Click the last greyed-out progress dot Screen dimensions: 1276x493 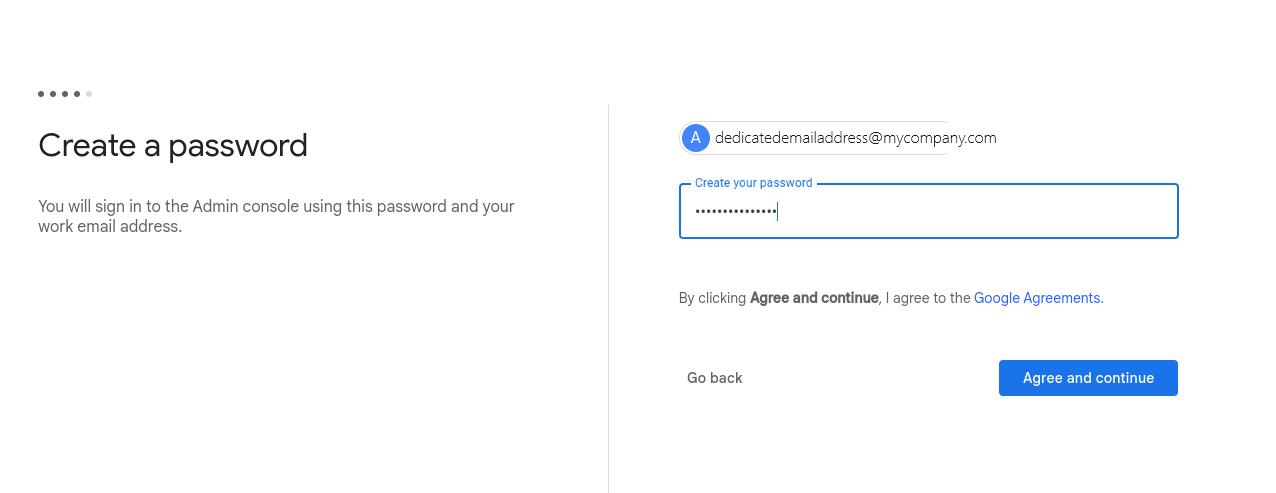pyautogui.click(x=89, y=94)
